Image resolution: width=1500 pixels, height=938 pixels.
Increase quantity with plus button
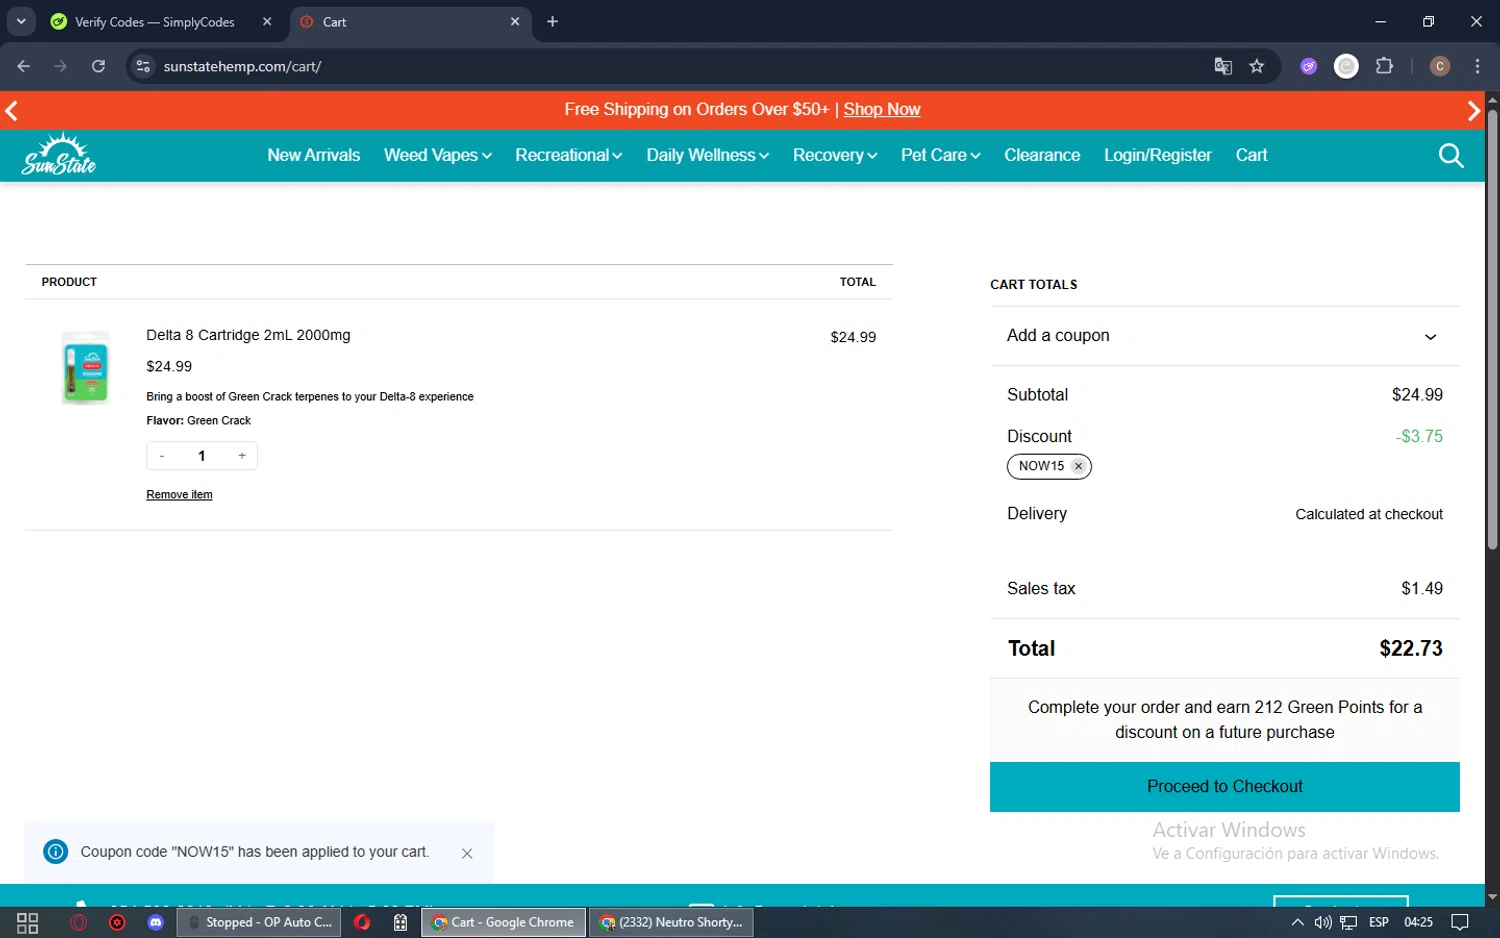tap(242, 456)
